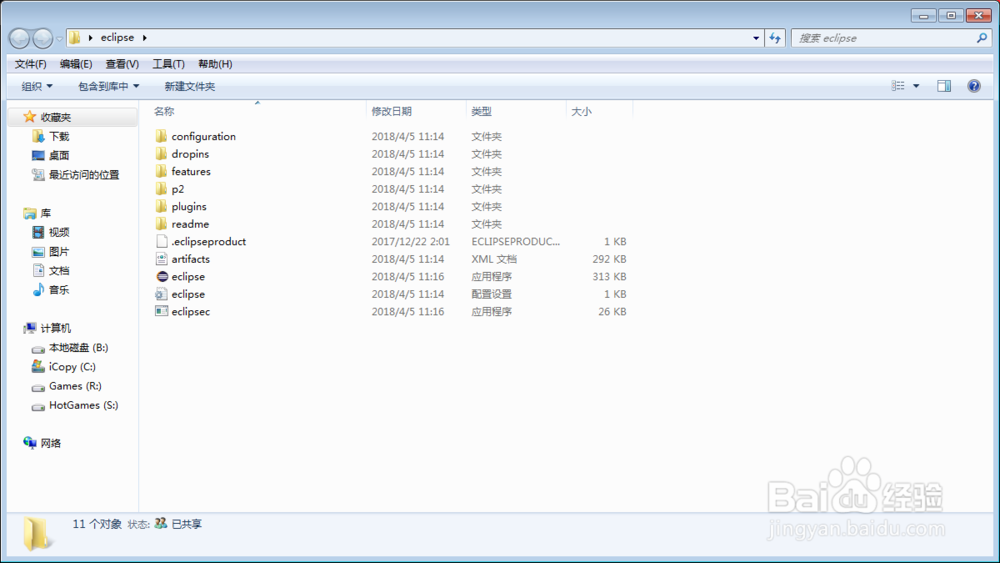
Task: Click the refresh button next to address bar
Action: (x=775, y=38)
